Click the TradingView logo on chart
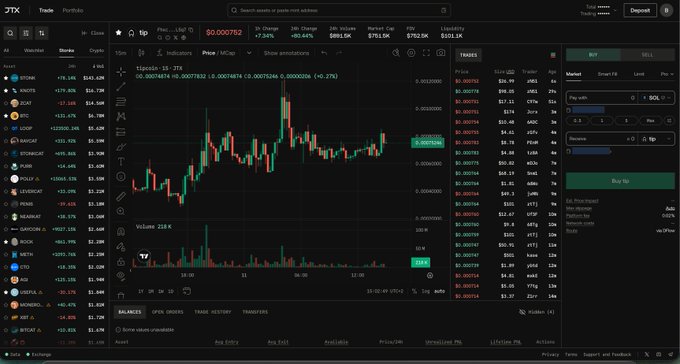The width and height of the screenshot is (680, 364). 144,256
